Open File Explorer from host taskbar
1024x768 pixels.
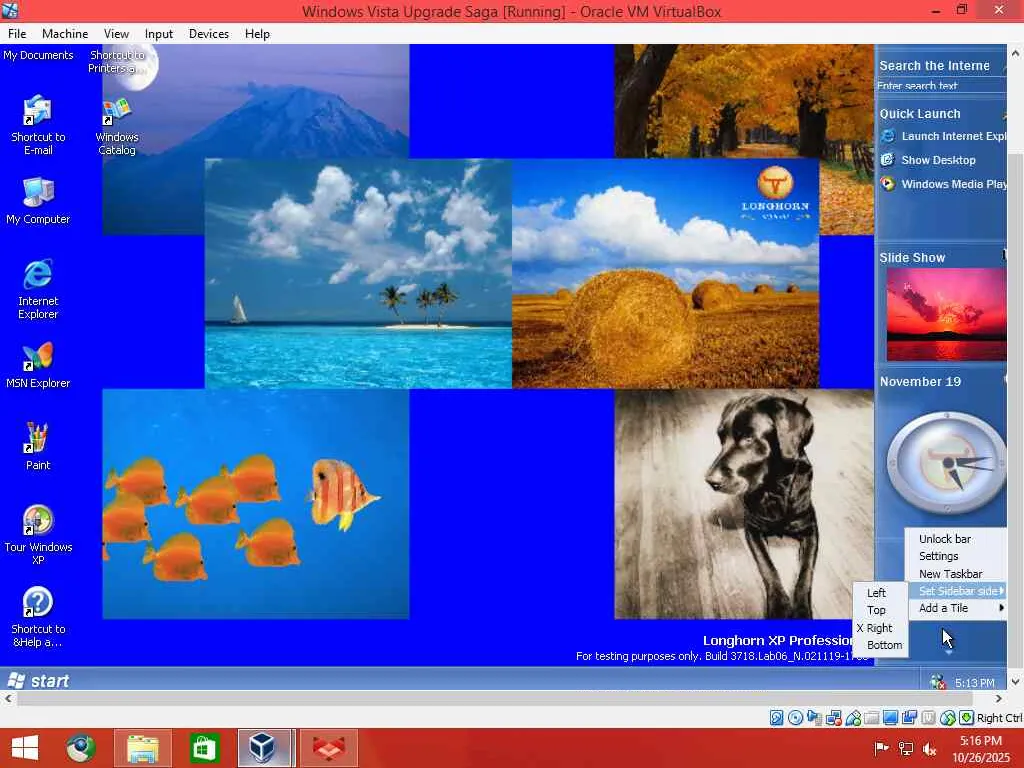(143, 748)
